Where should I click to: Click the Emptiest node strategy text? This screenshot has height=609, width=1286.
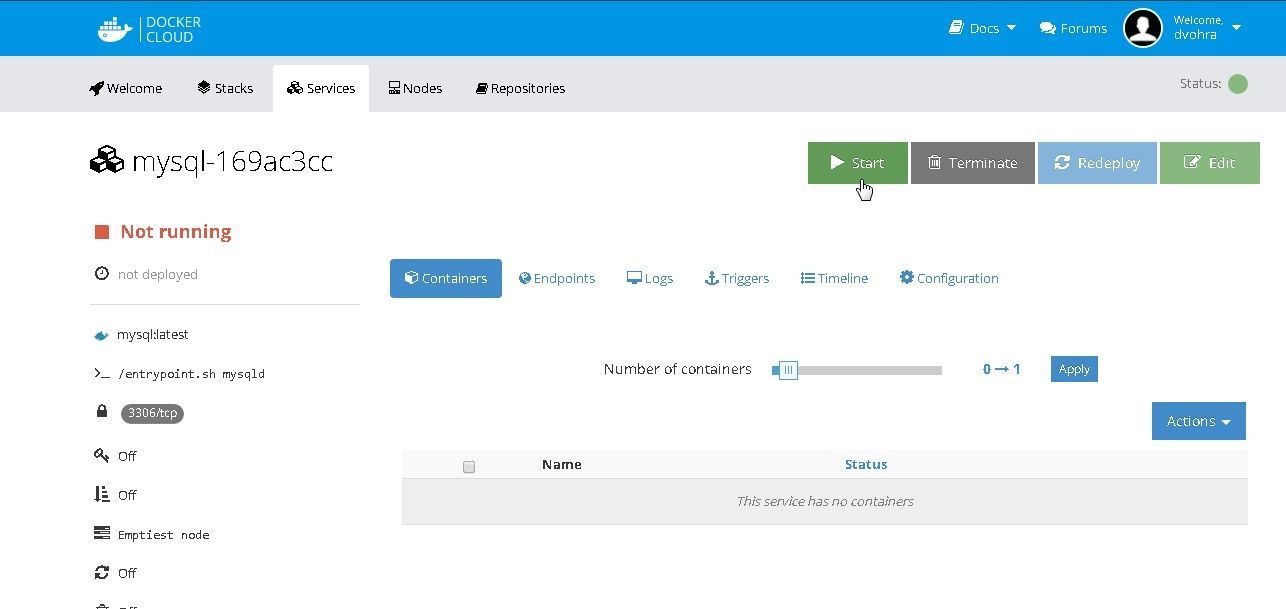tap(164, 535)
